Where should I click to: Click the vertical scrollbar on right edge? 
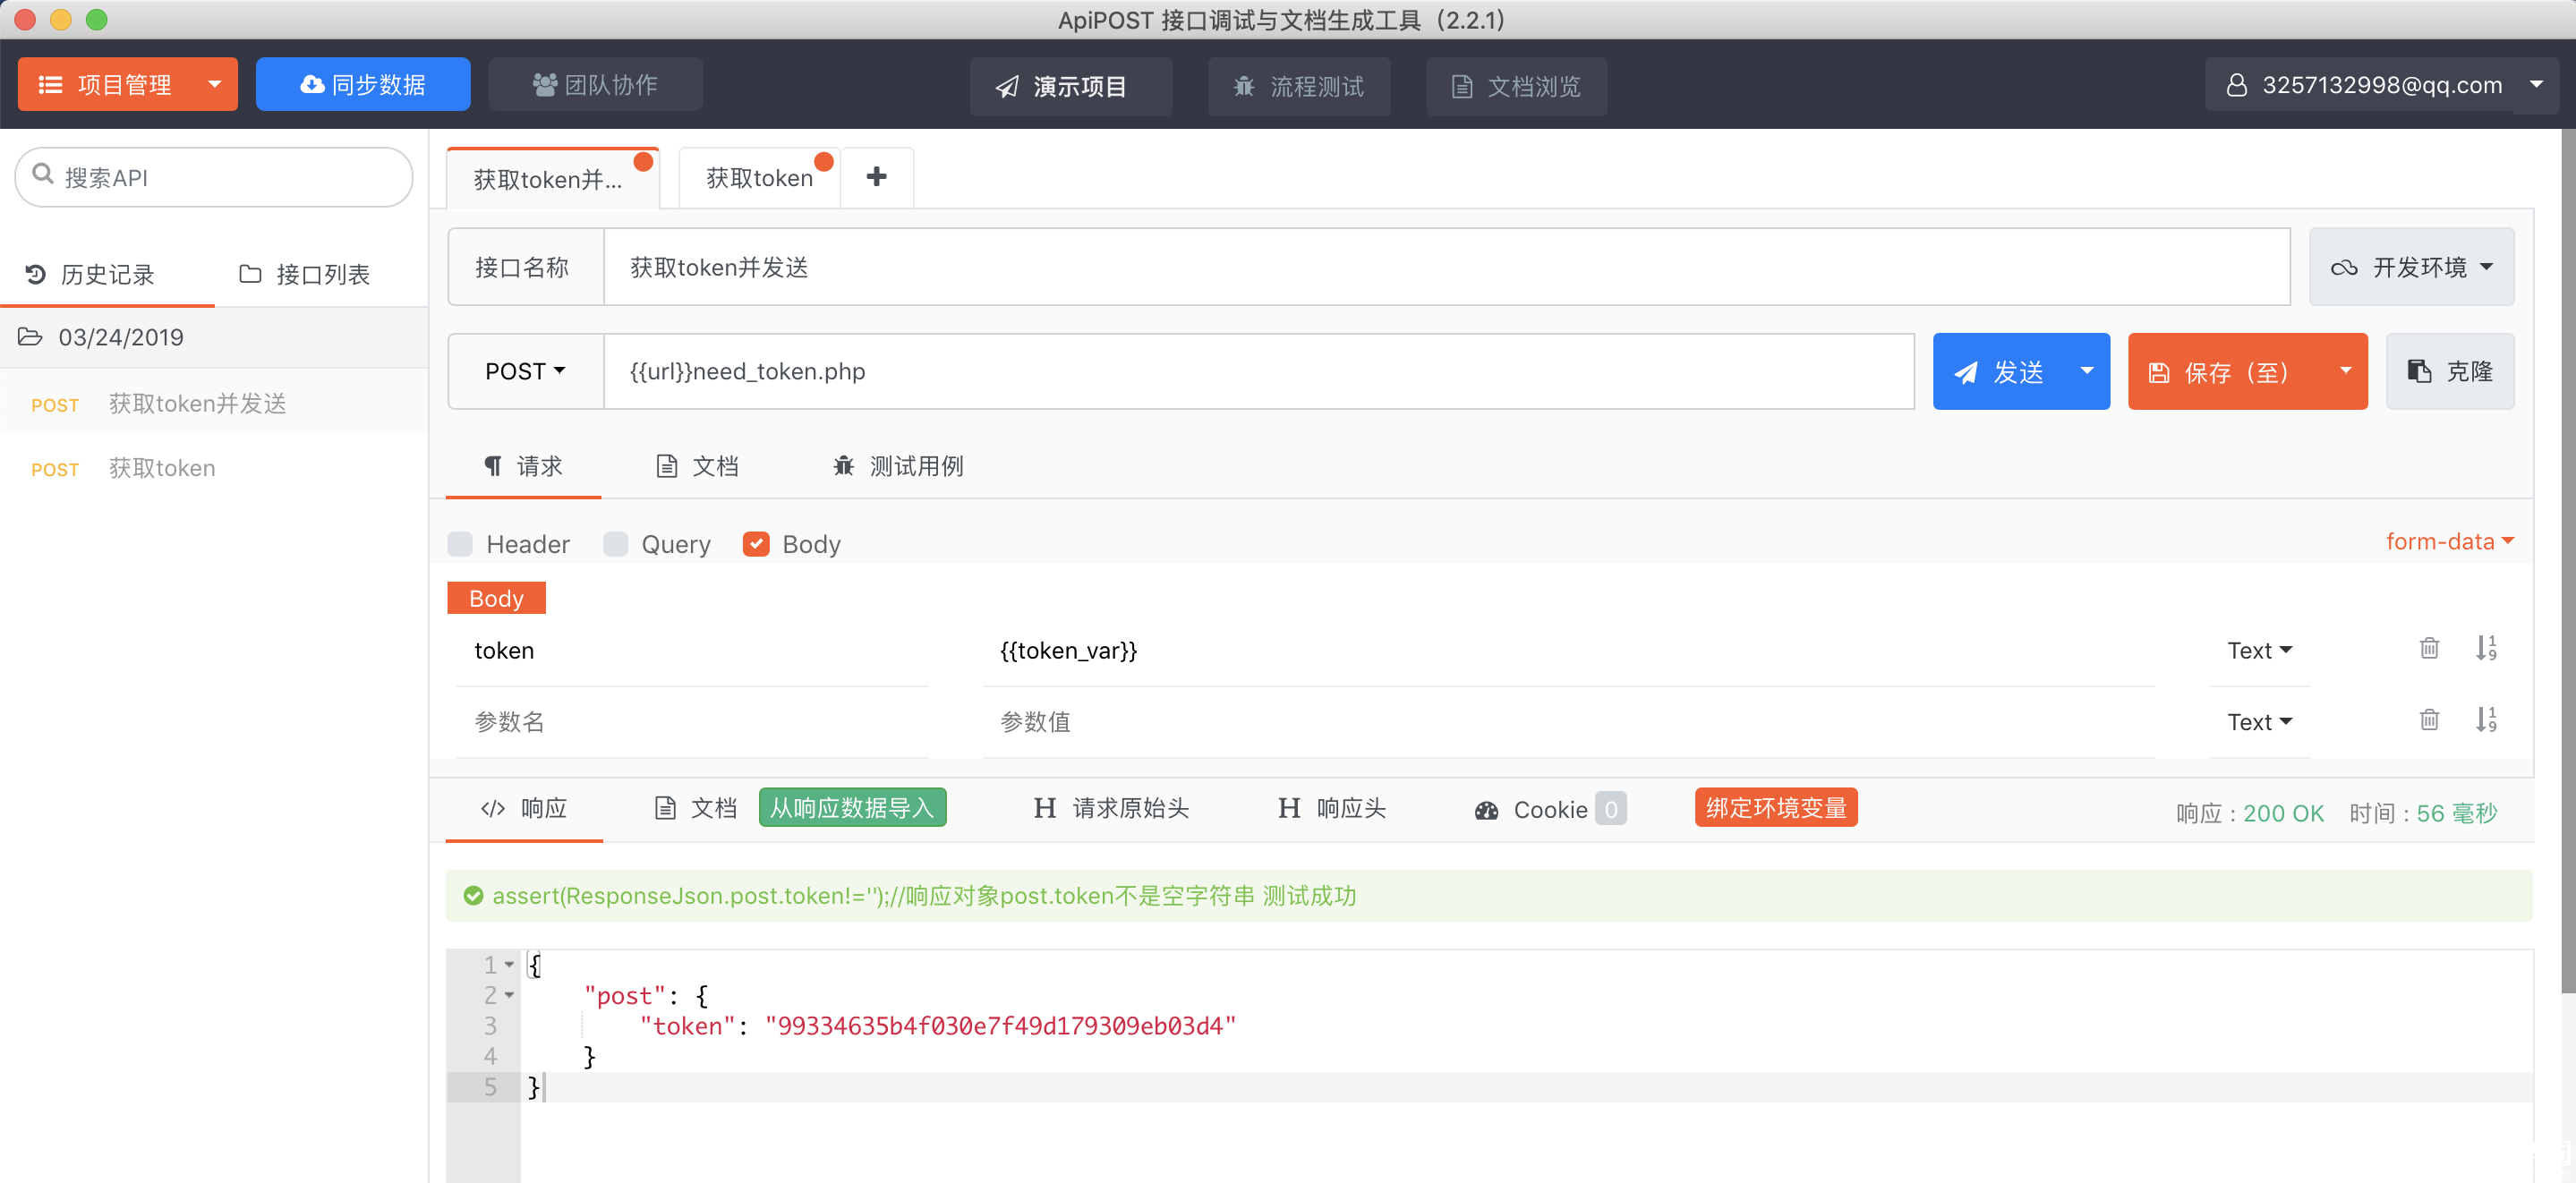pyautogui.click(x=2567, y=560)
